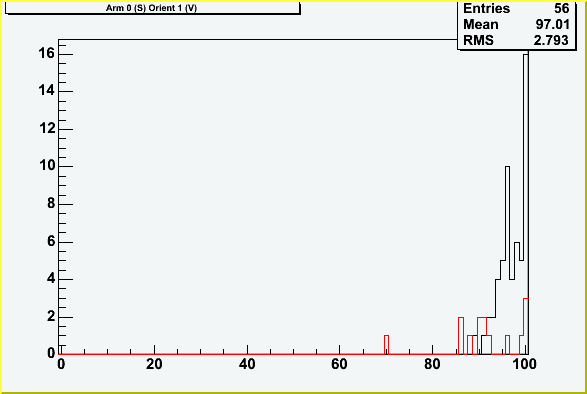Click the y-axis label 16
587x394 pixels.
[x=46, y=54]
